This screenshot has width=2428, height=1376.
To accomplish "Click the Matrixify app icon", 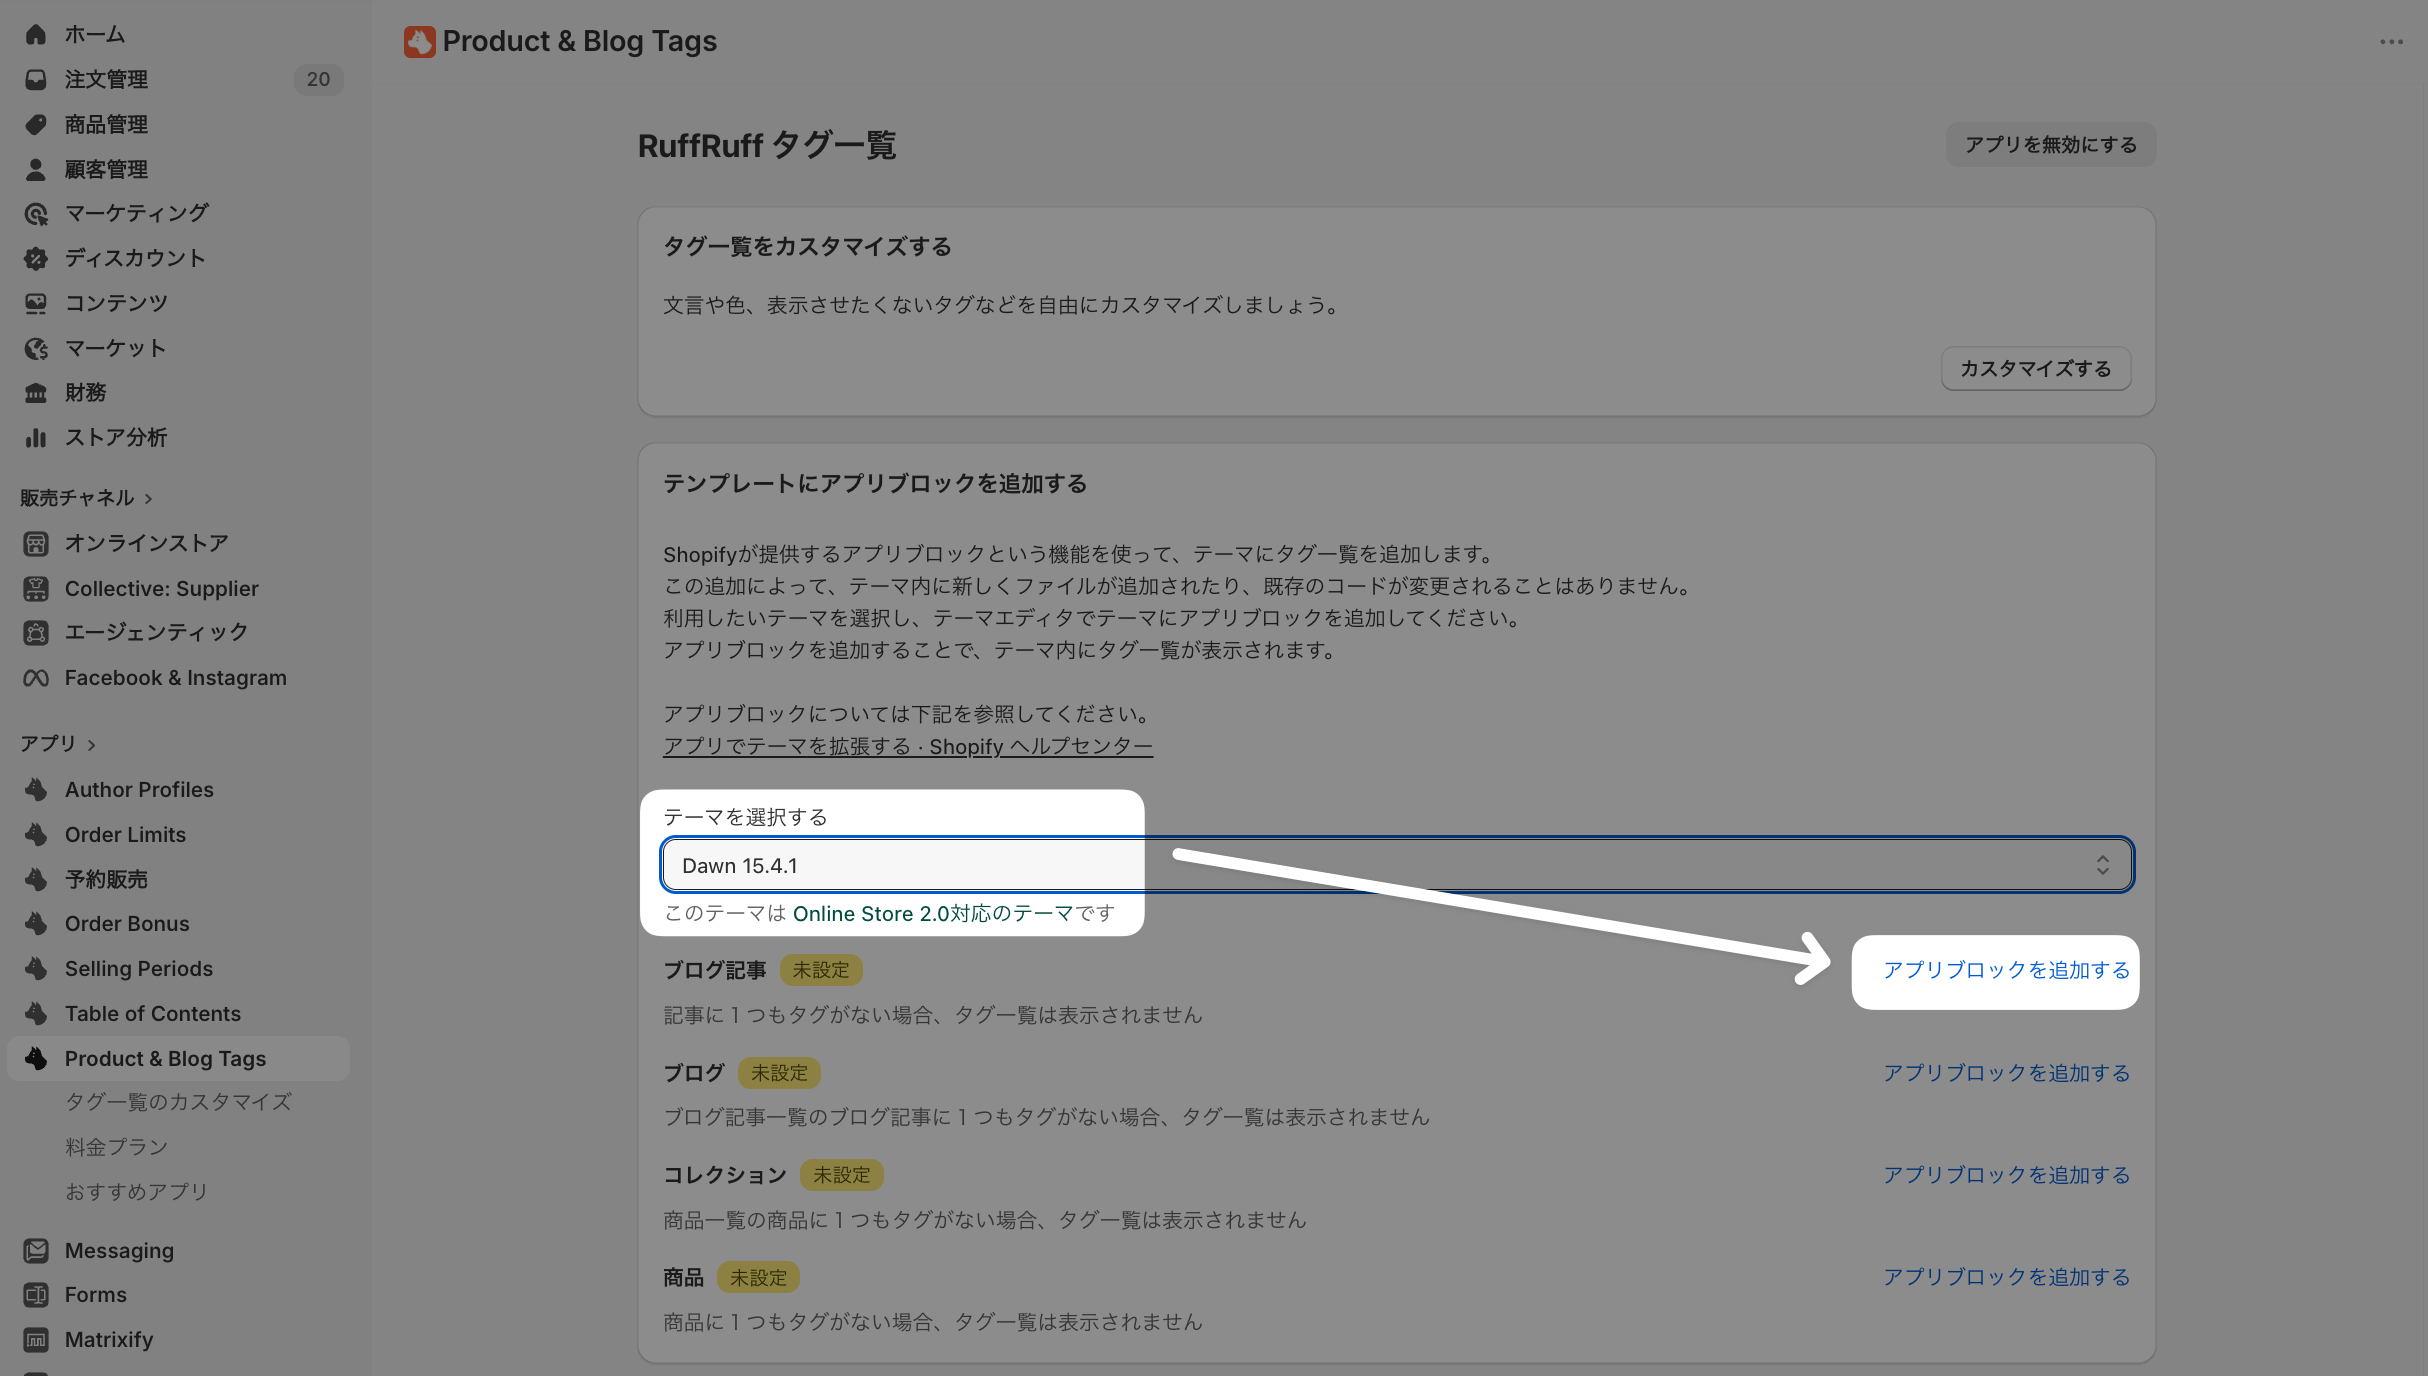I will (x=36, y=1339).
